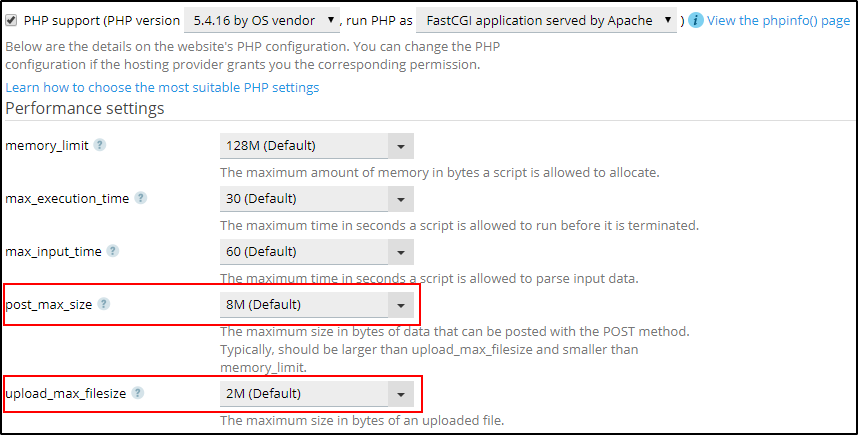Open View the phpinfo() page link
Viewport: 858px width, 435px height.
click(778, 20)
